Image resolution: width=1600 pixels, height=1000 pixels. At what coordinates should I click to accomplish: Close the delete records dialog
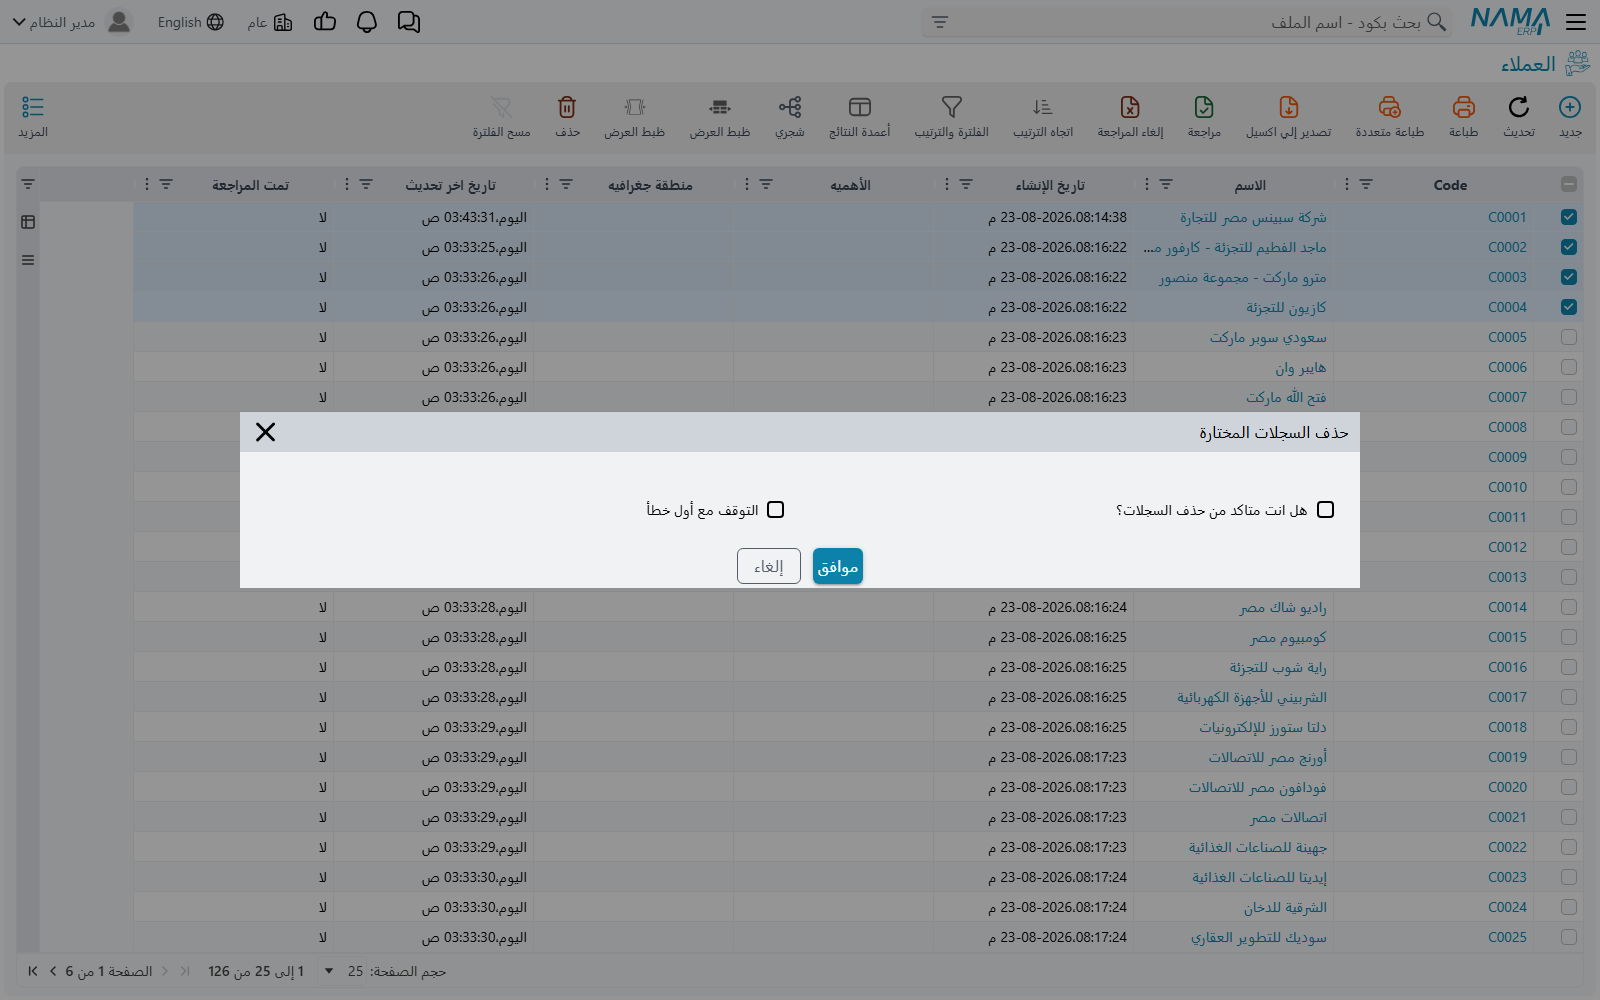click(x=265, y=432)
